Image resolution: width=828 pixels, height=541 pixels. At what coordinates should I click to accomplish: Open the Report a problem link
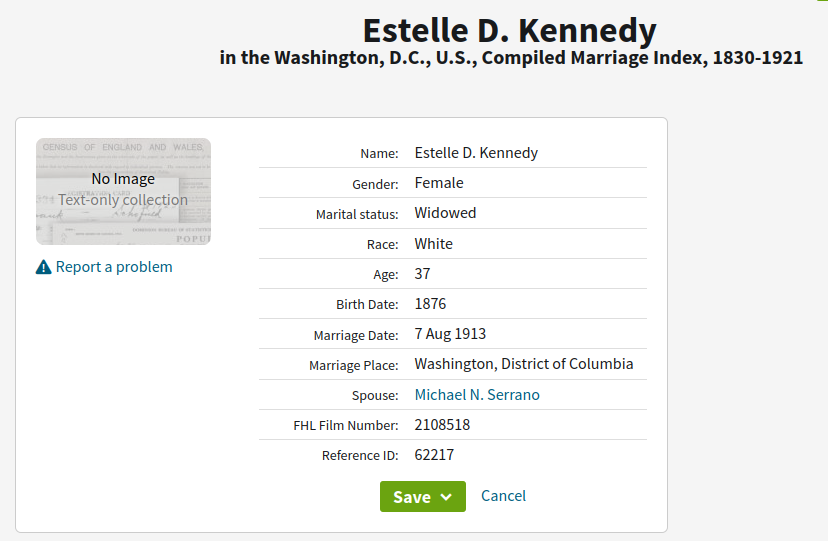(x=114, y=267)
